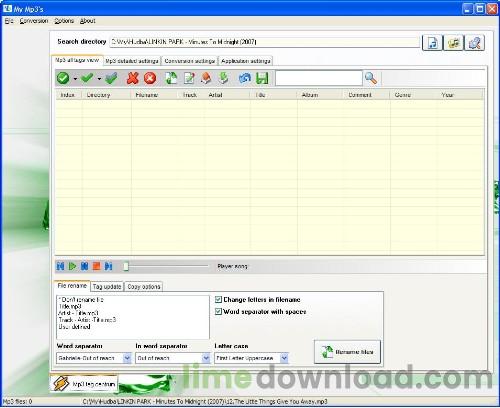The height and width of the screenshot is (408, 500).
Task: Toggle Word separator with spaces checkbox
Action: point(218,311)
